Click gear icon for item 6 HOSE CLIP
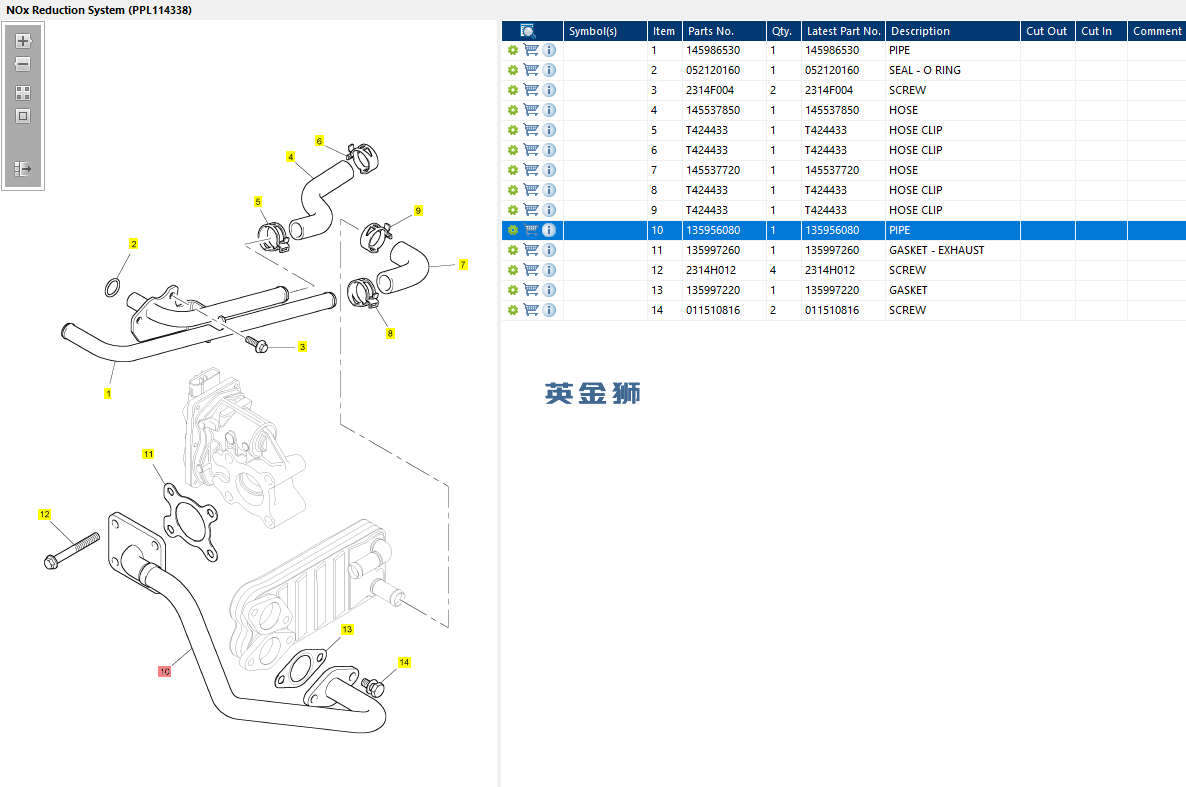1186x787 pixels. pos(513,150)
